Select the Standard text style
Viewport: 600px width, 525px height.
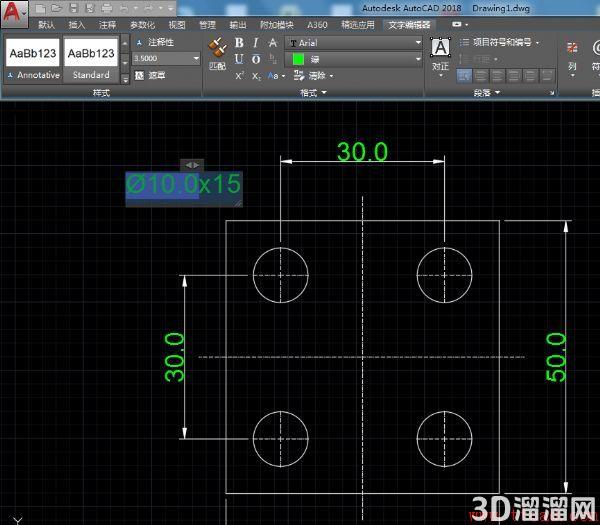tap(91, 59)
